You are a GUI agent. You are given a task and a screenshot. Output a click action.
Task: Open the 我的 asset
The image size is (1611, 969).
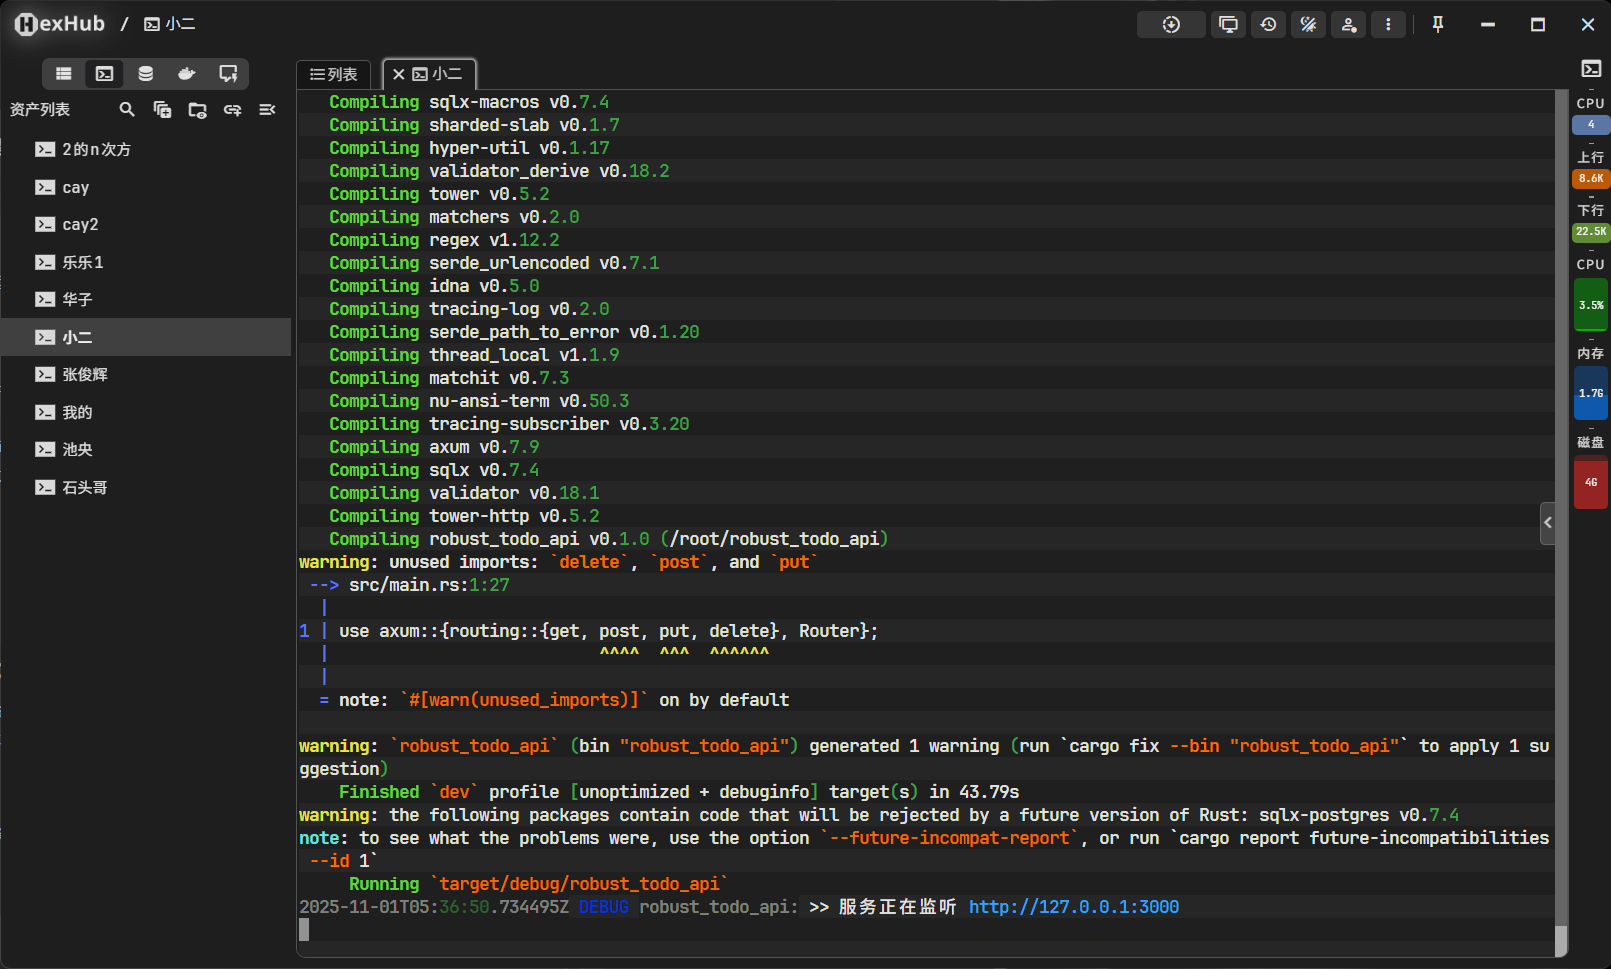146,413
